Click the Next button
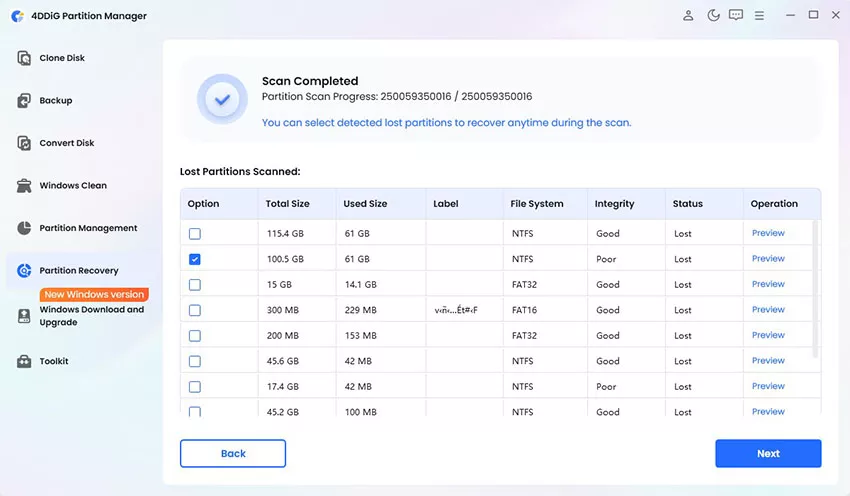 pyautogui.click(x=768, y=454)
